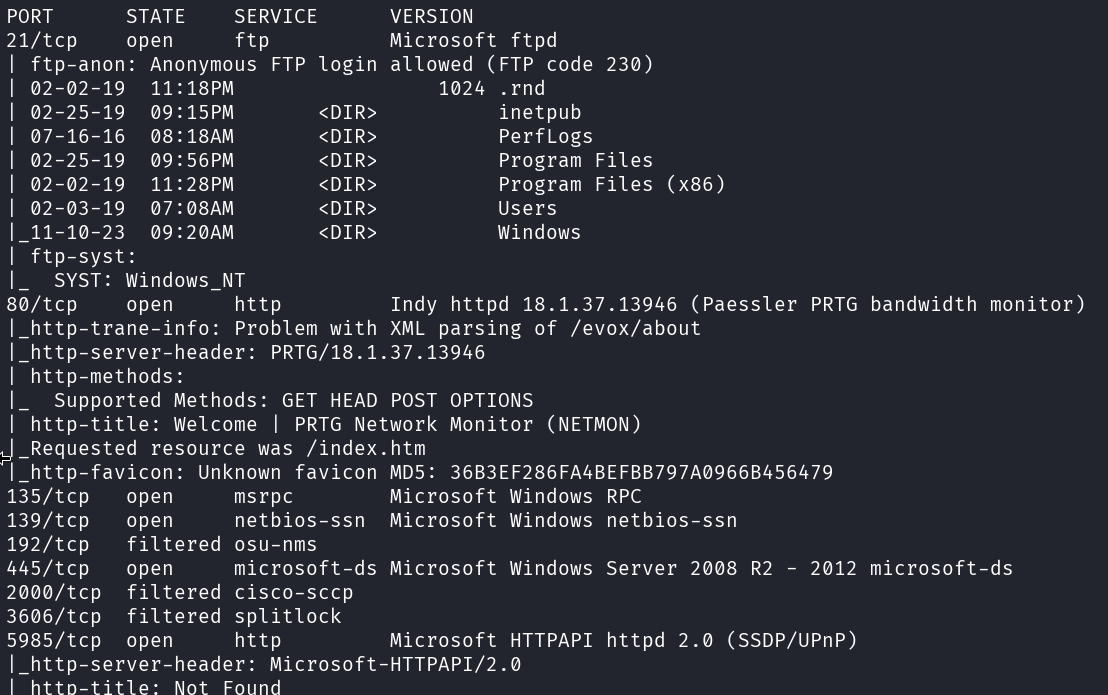Click the .rnd file name

point(521,89)
